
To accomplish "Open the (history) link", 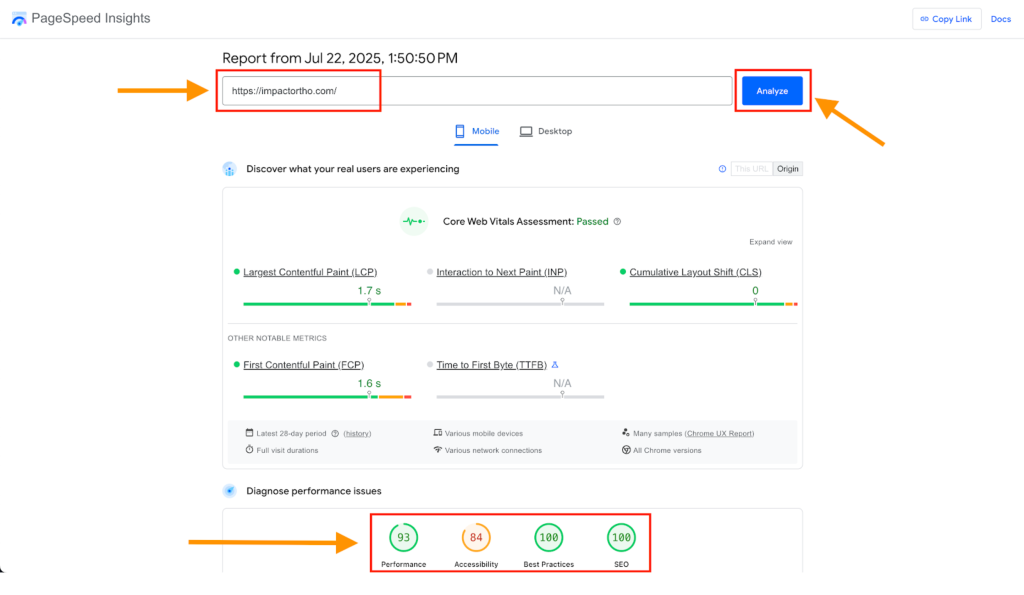I will click(357, 434).
